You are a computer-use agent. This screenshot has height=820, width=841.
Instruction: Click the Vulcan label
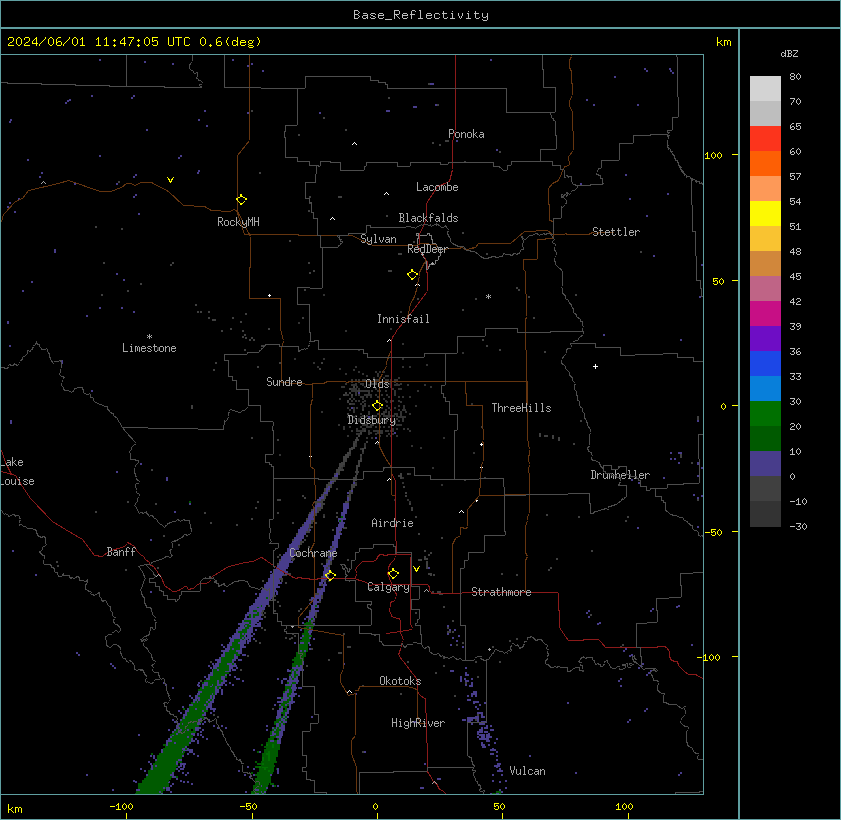[x=527, y=771]
